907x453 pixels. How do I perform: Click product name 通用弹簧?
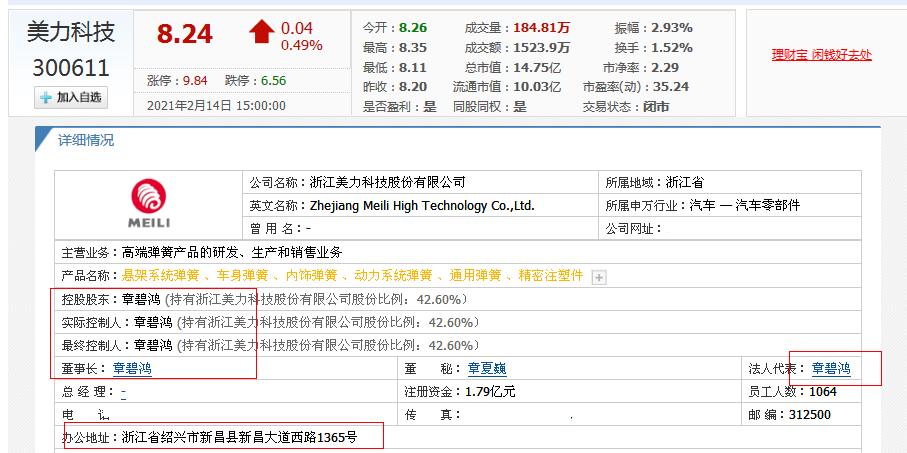click(475, 275)
